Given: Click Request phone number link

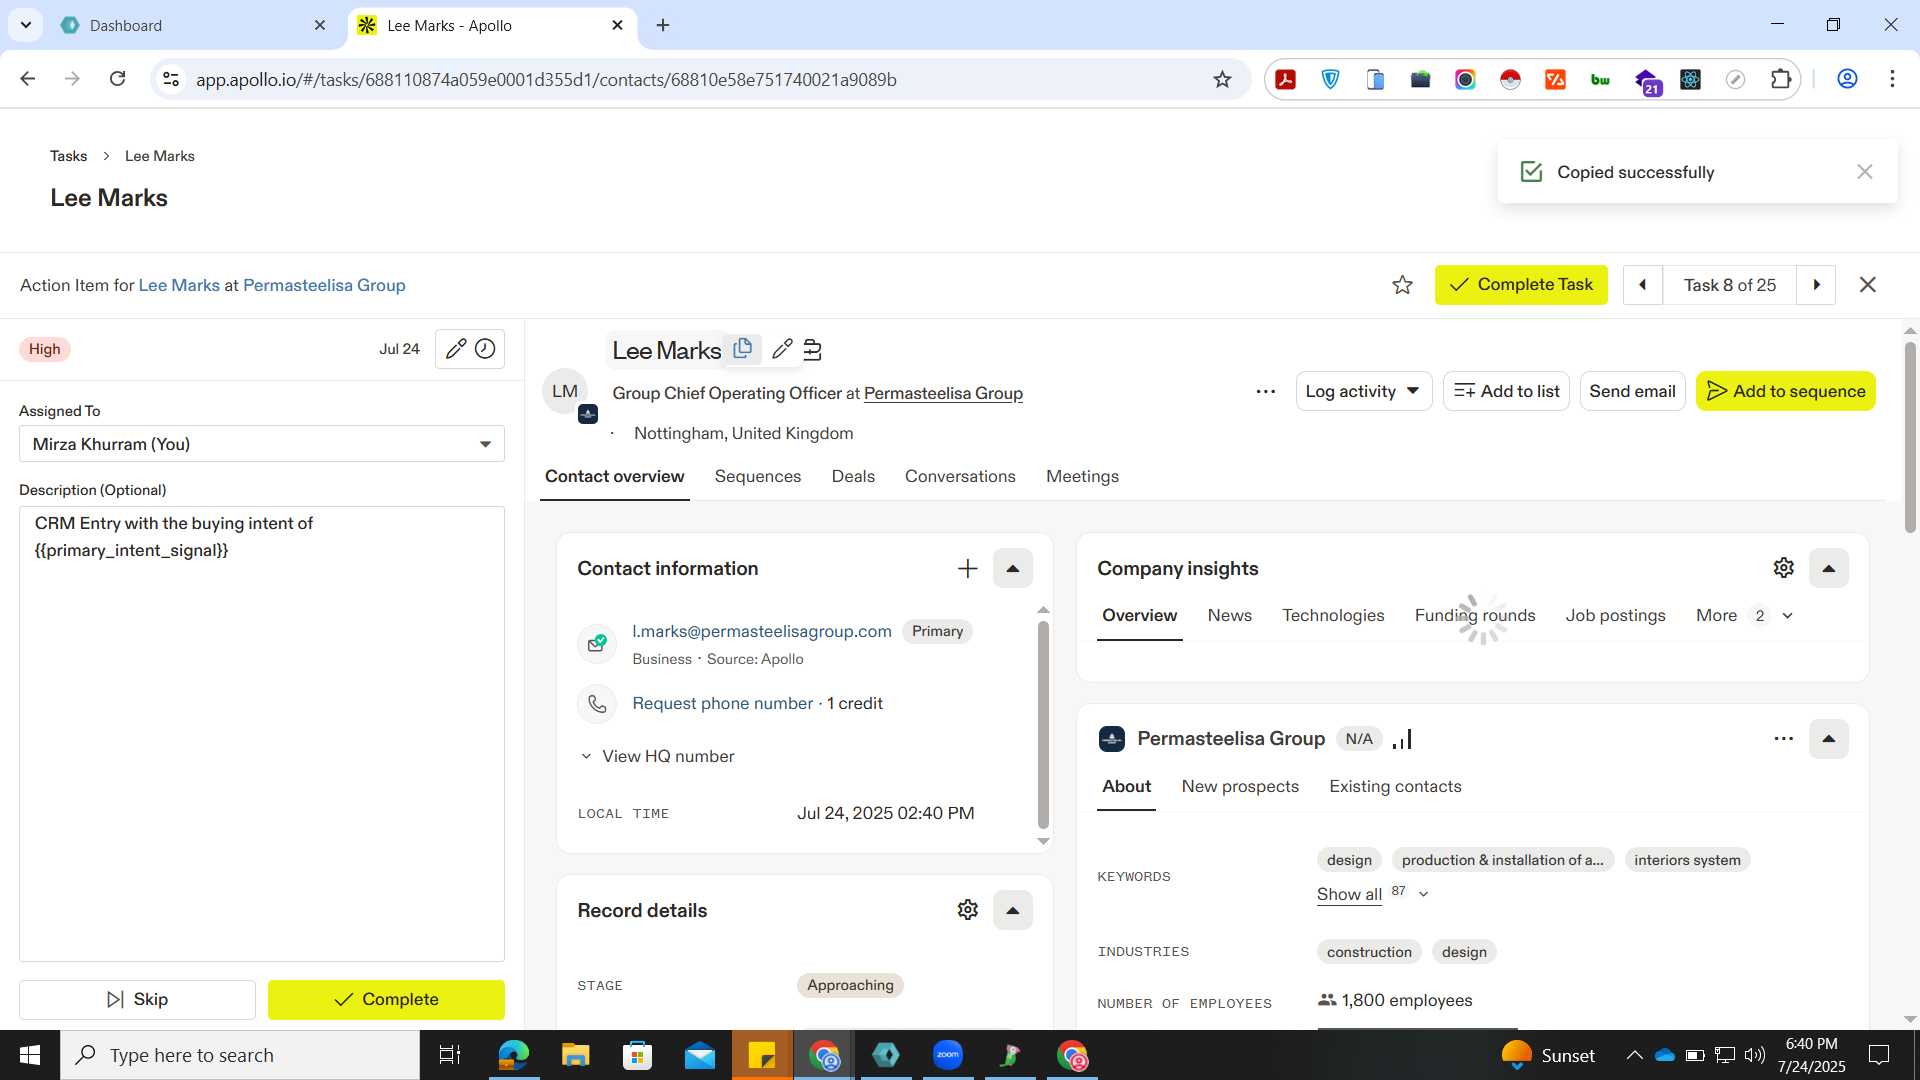Looking at the screenshot, I should (x=722, y=704).
